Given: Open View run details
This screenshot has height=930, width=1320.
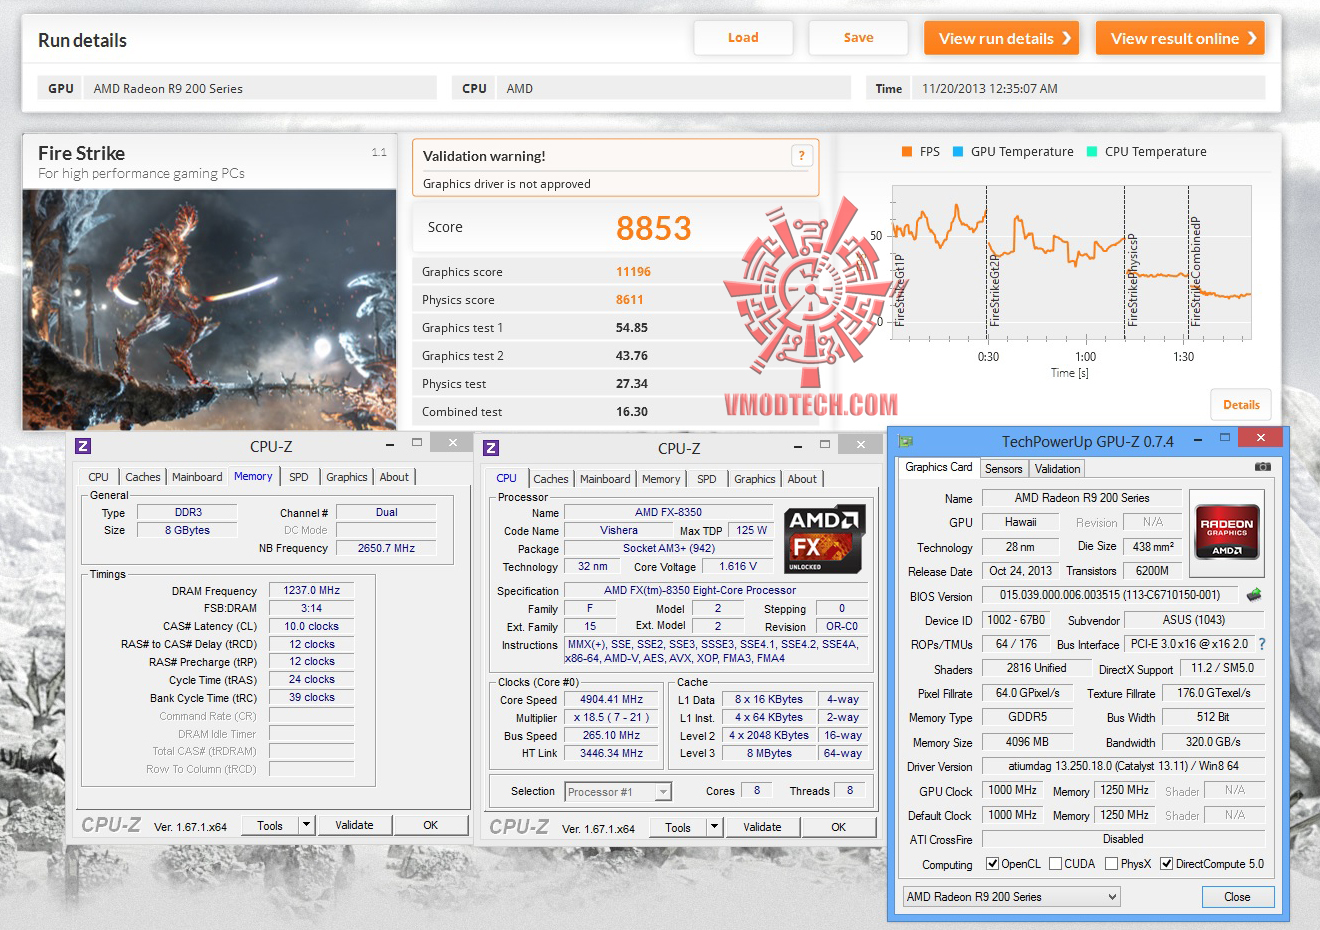Looking at the screenshot, I should pyautogui.click(x=1002, y=38).
